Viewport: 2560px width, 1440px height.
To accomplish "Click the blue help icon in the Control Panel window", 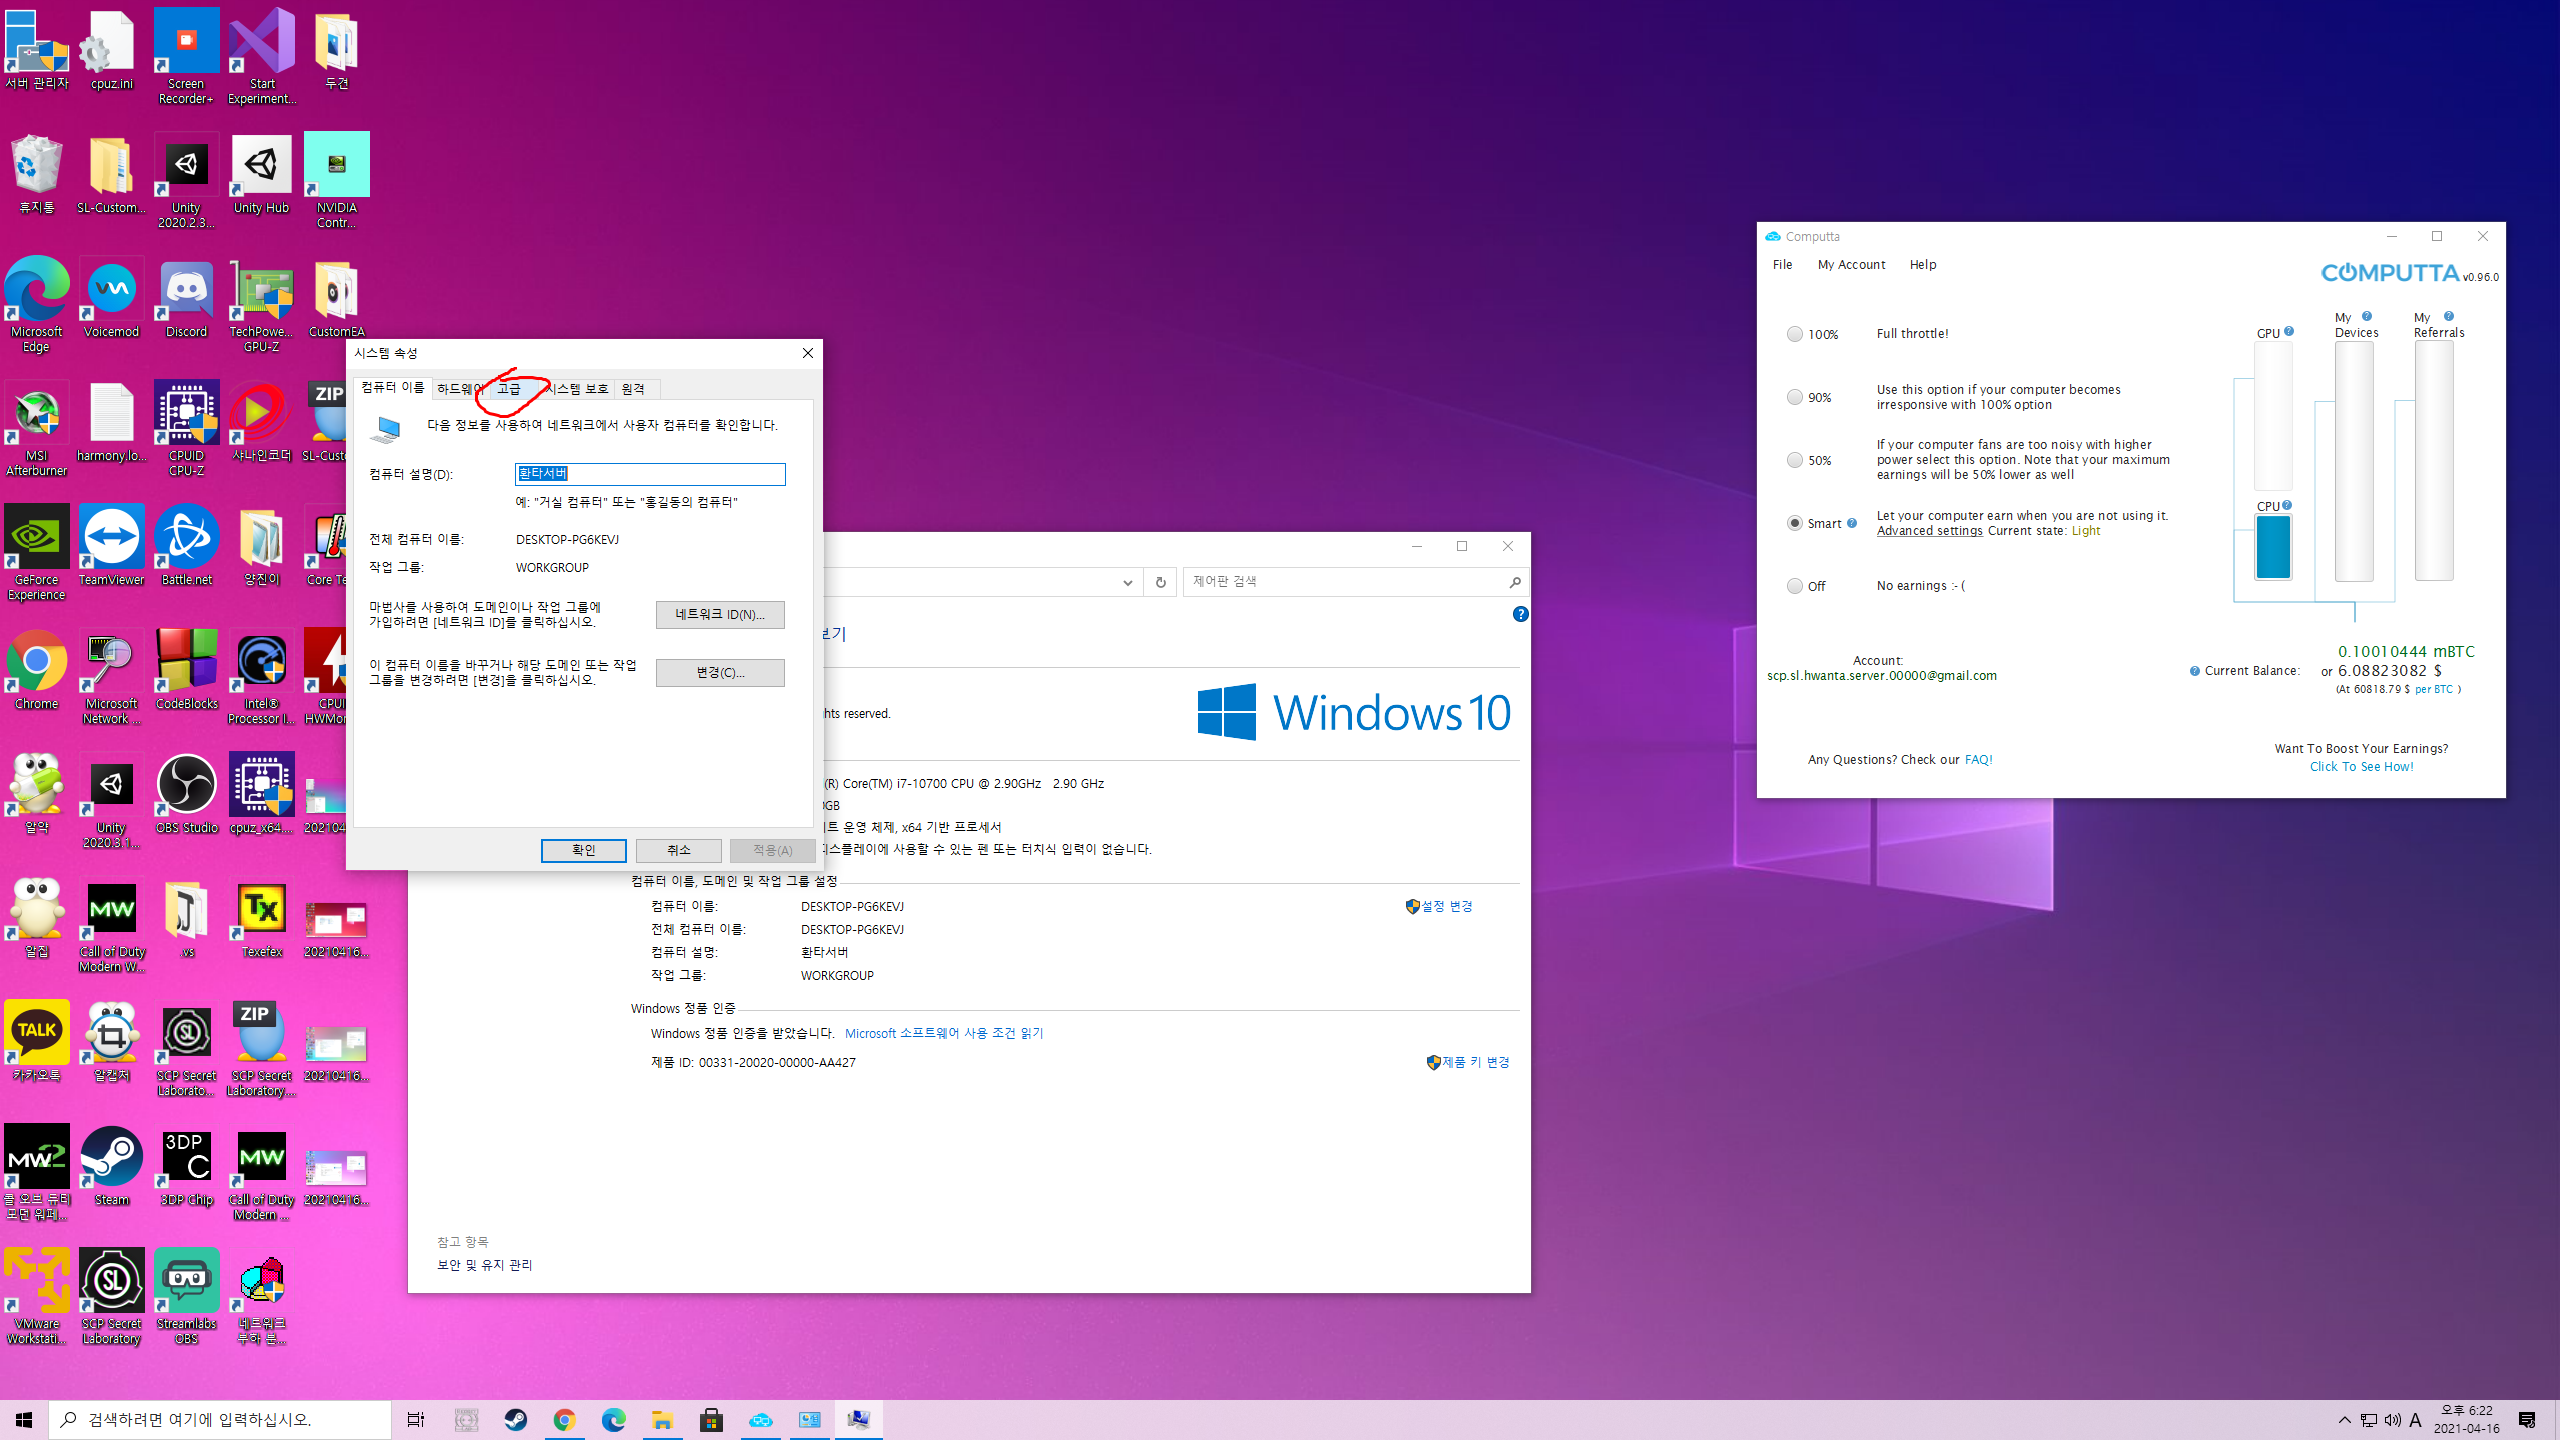I will click(x=1520, y=614).
